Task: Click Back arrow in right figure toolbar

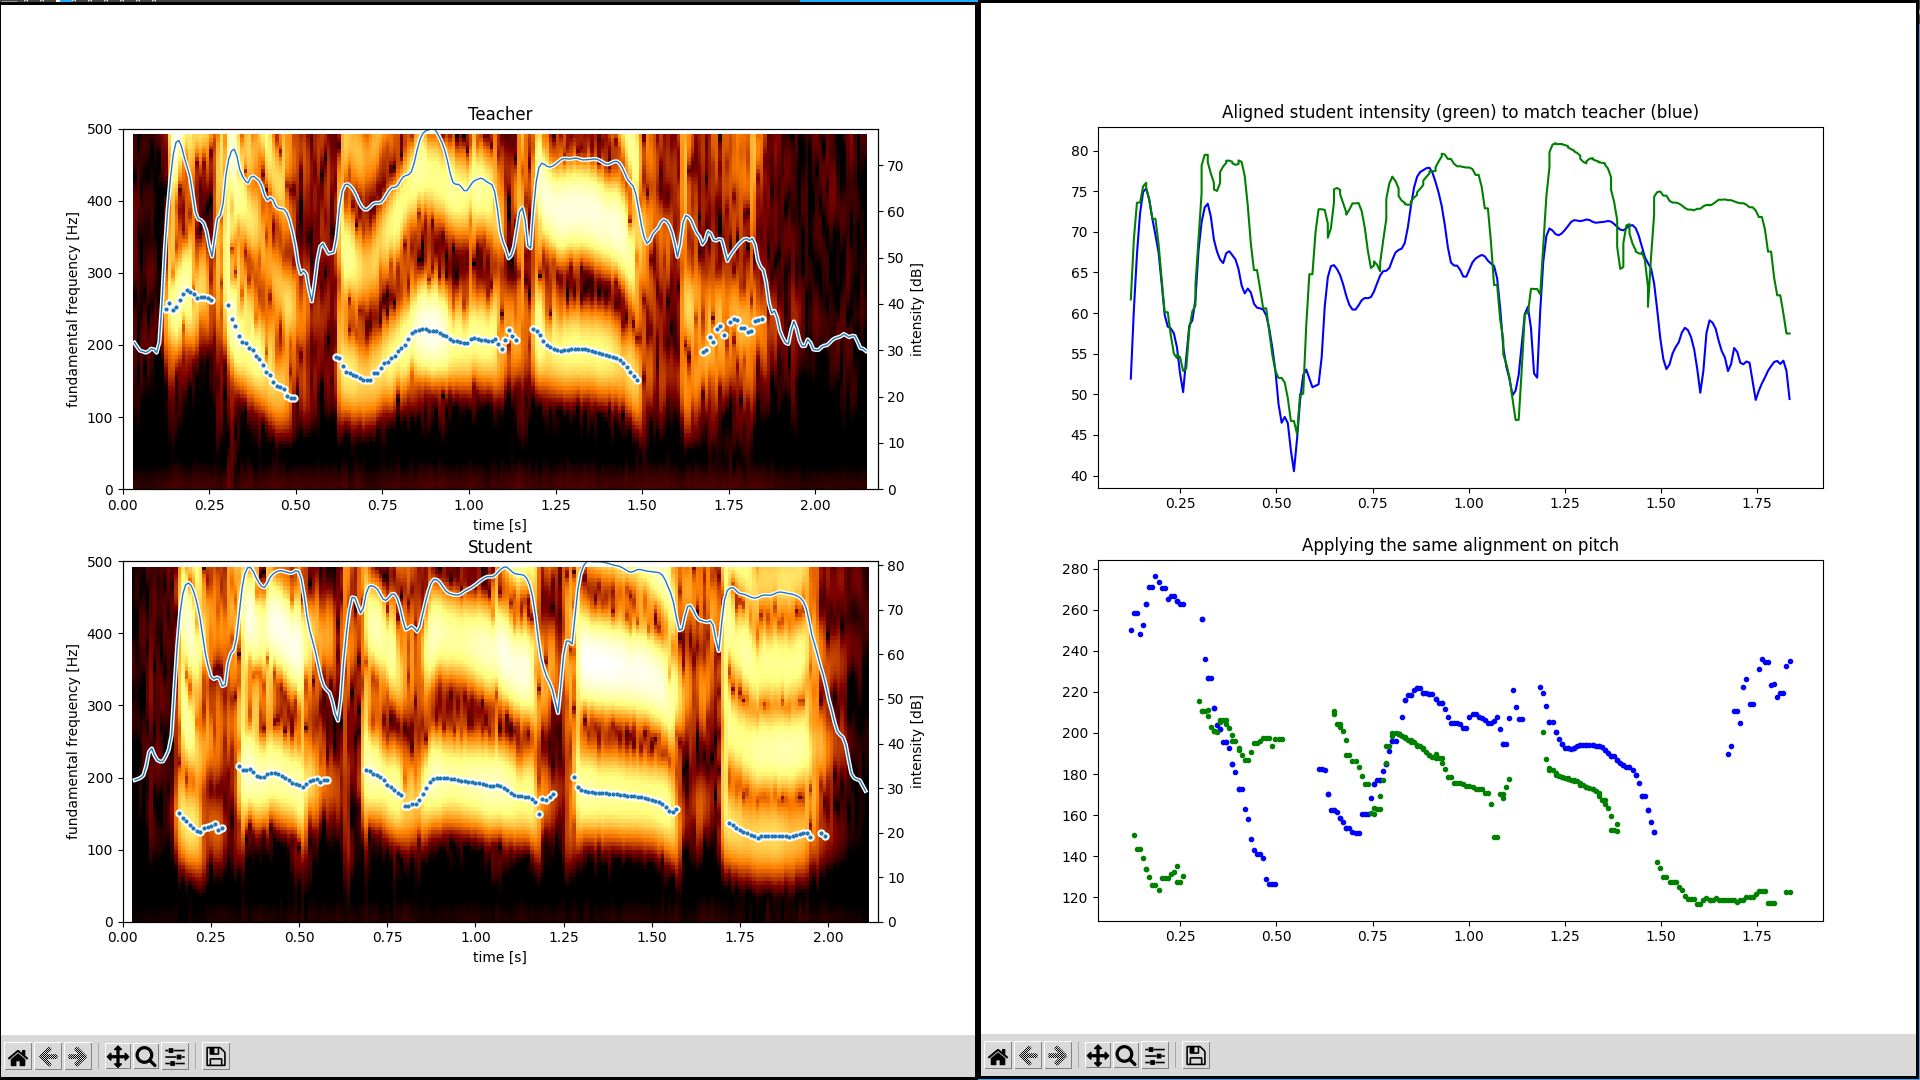Action: 1028,1056
